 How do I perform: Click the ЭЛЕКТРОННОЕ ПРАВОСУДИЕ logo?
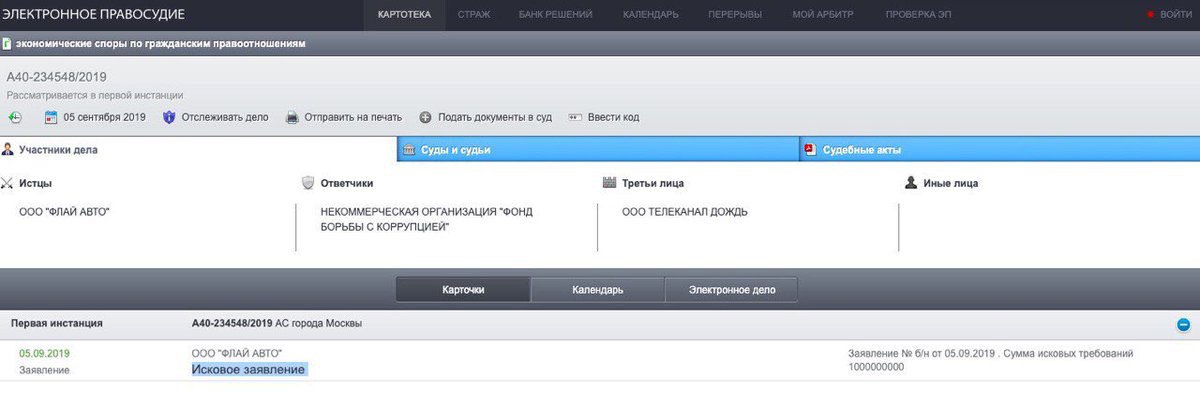[93, 14]
